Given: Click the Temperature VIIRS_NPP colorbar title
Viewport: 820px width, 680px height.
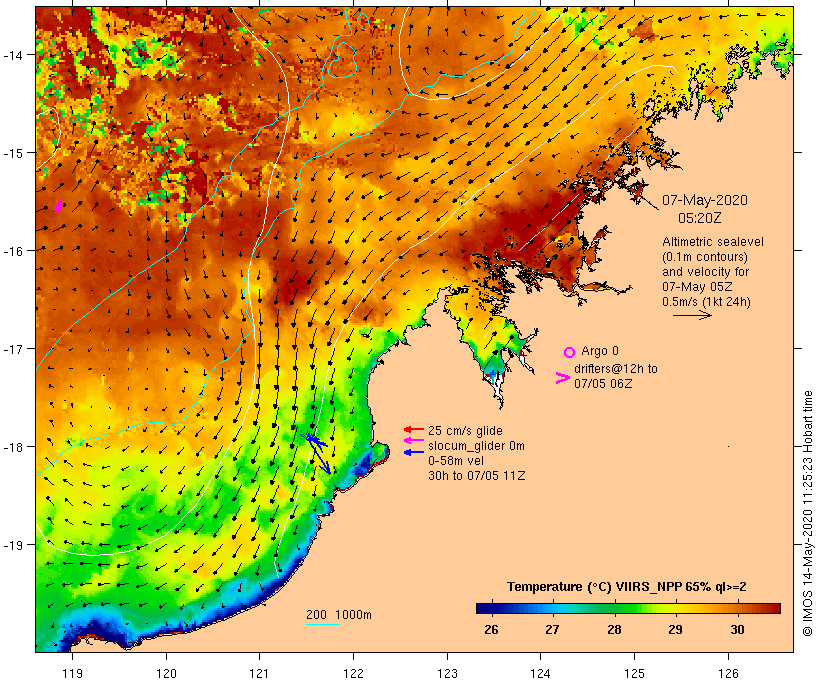Looking at the screenshot, I should (x=627, y=587).
